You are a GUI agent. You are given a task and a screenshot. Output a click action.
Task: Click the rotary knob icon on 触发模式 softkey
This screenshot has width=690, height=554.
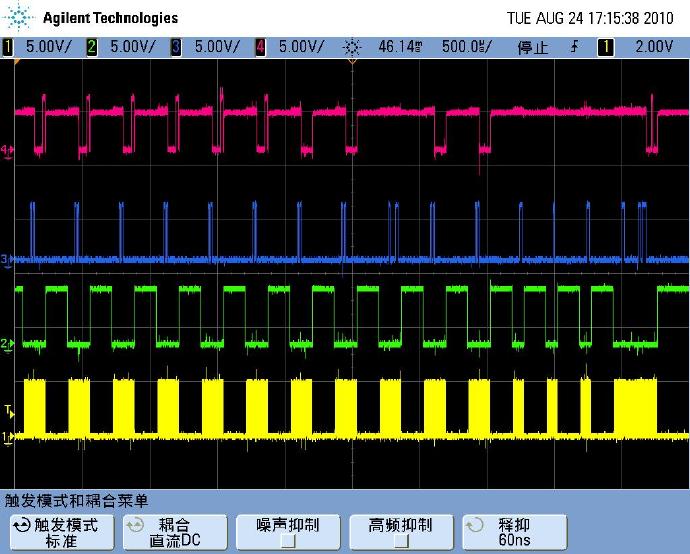click(x=22, y=525)
